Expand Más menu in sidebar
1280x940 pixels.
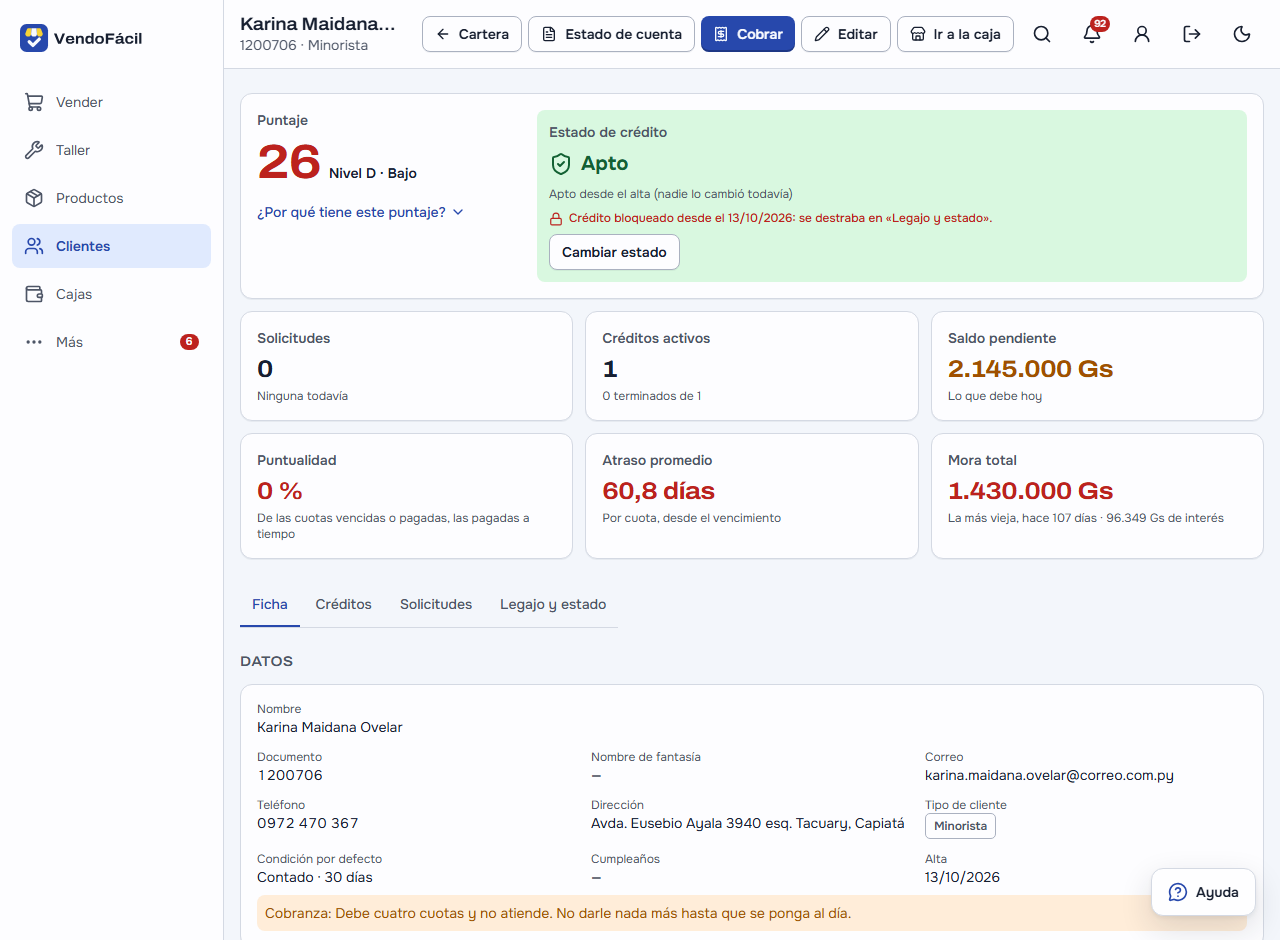(111, 342)
